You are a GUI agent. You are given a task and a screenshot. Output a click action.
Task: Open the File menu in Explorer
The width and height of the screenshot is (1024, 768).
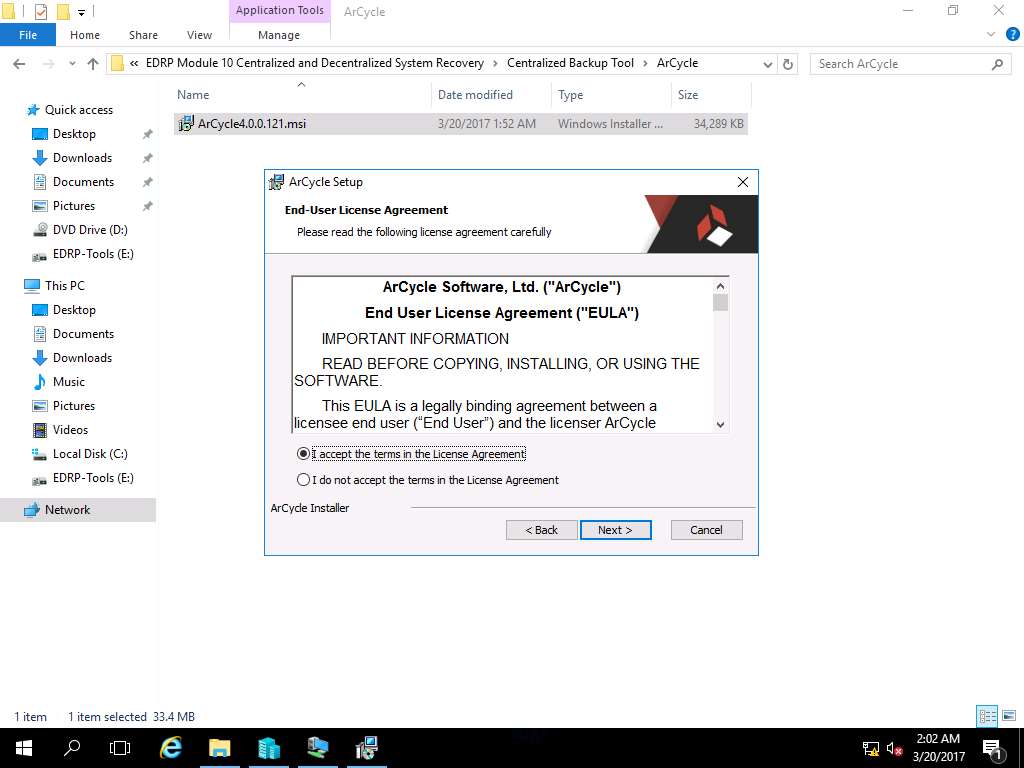pyautogui.click(x=28, y=35)
